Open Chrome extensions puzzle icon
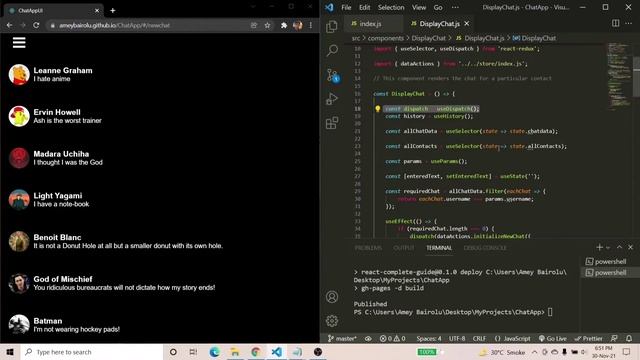The width and height of the screenshot is (640, 360). (x=284, y=25)
